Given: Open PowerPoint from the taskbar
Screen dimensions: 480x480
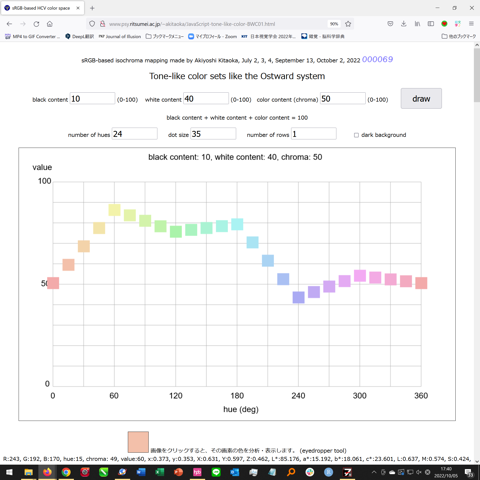Looking at the screenshot, I should click(x=179, y=472).
